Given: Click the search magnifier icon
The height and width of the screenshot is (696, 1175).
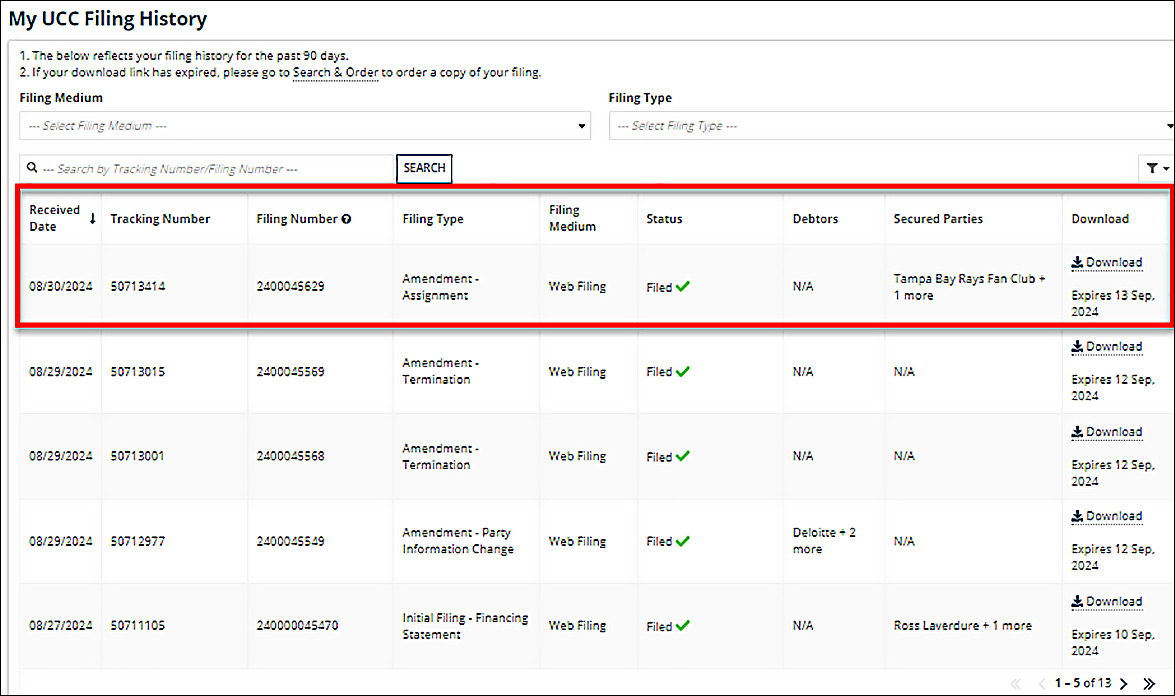Looking at the screenshot, I should [32, 169].
